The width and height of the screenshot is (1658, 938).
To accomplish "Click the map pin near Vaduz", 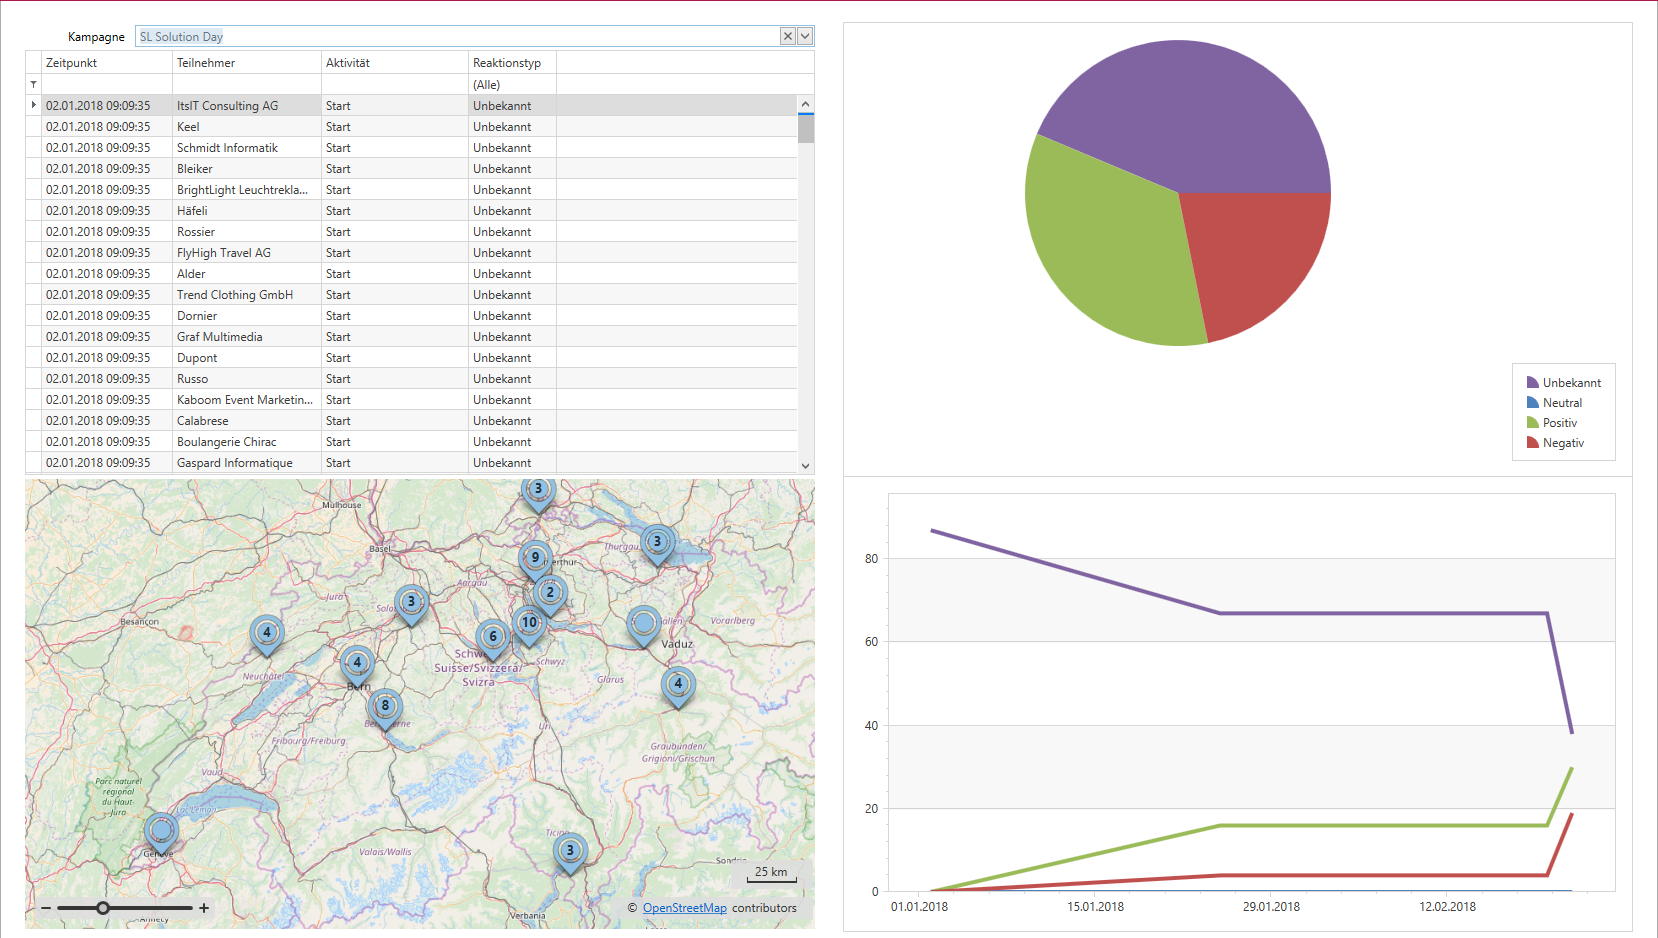I will coord(644,626).
